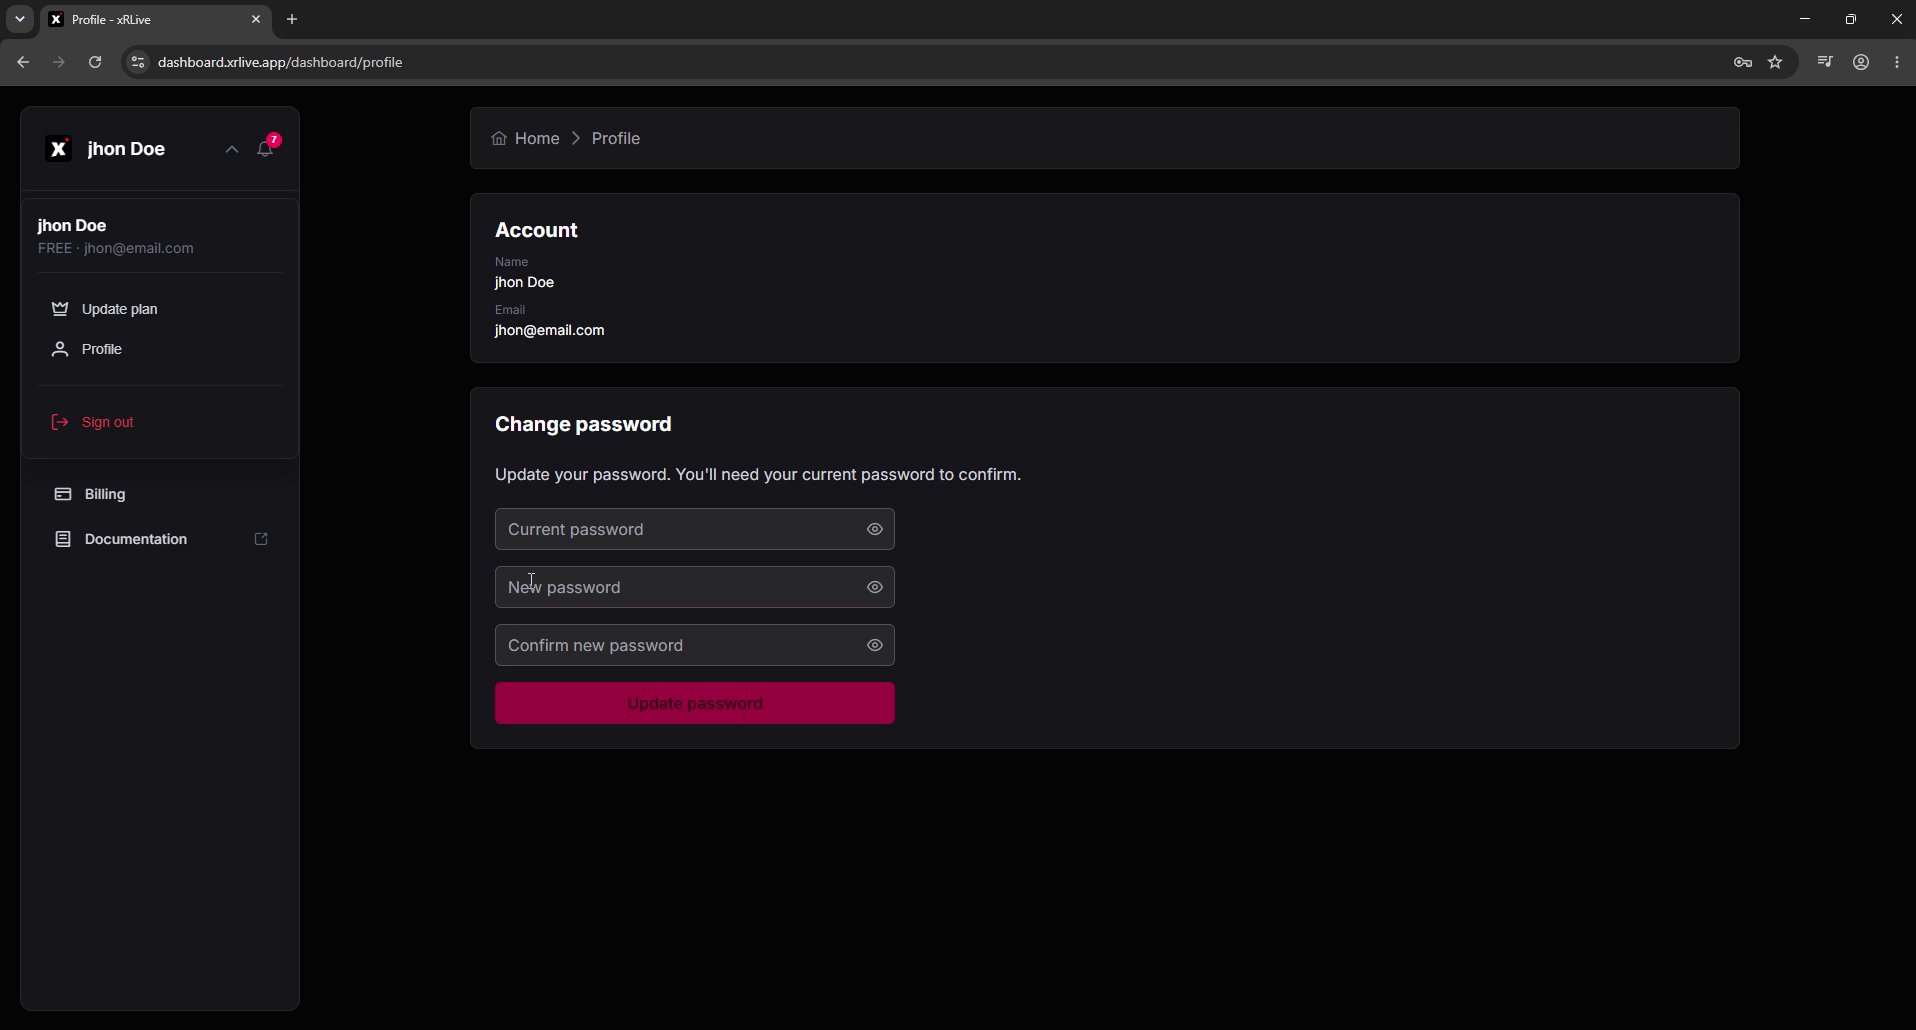
Task: Open the password manager key icon
Action: pyautogui.click(x=1743, y=62)
